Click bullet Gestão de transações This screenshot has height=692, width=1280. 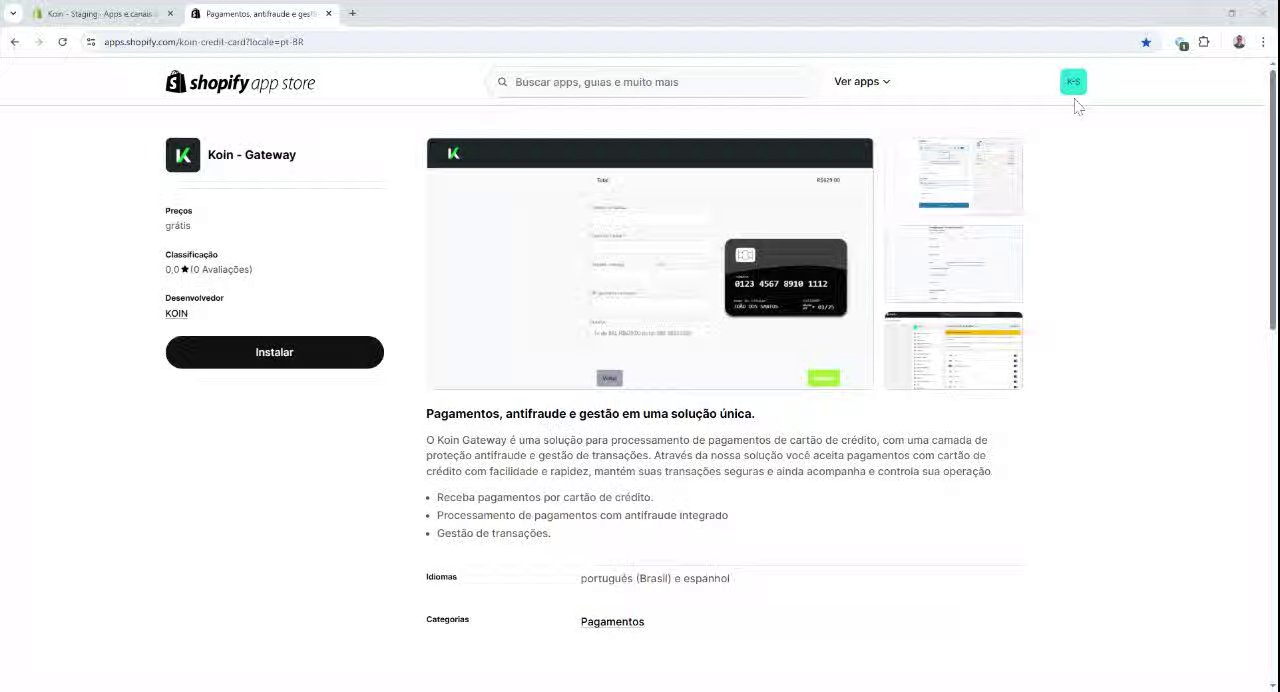coord(494,533)
